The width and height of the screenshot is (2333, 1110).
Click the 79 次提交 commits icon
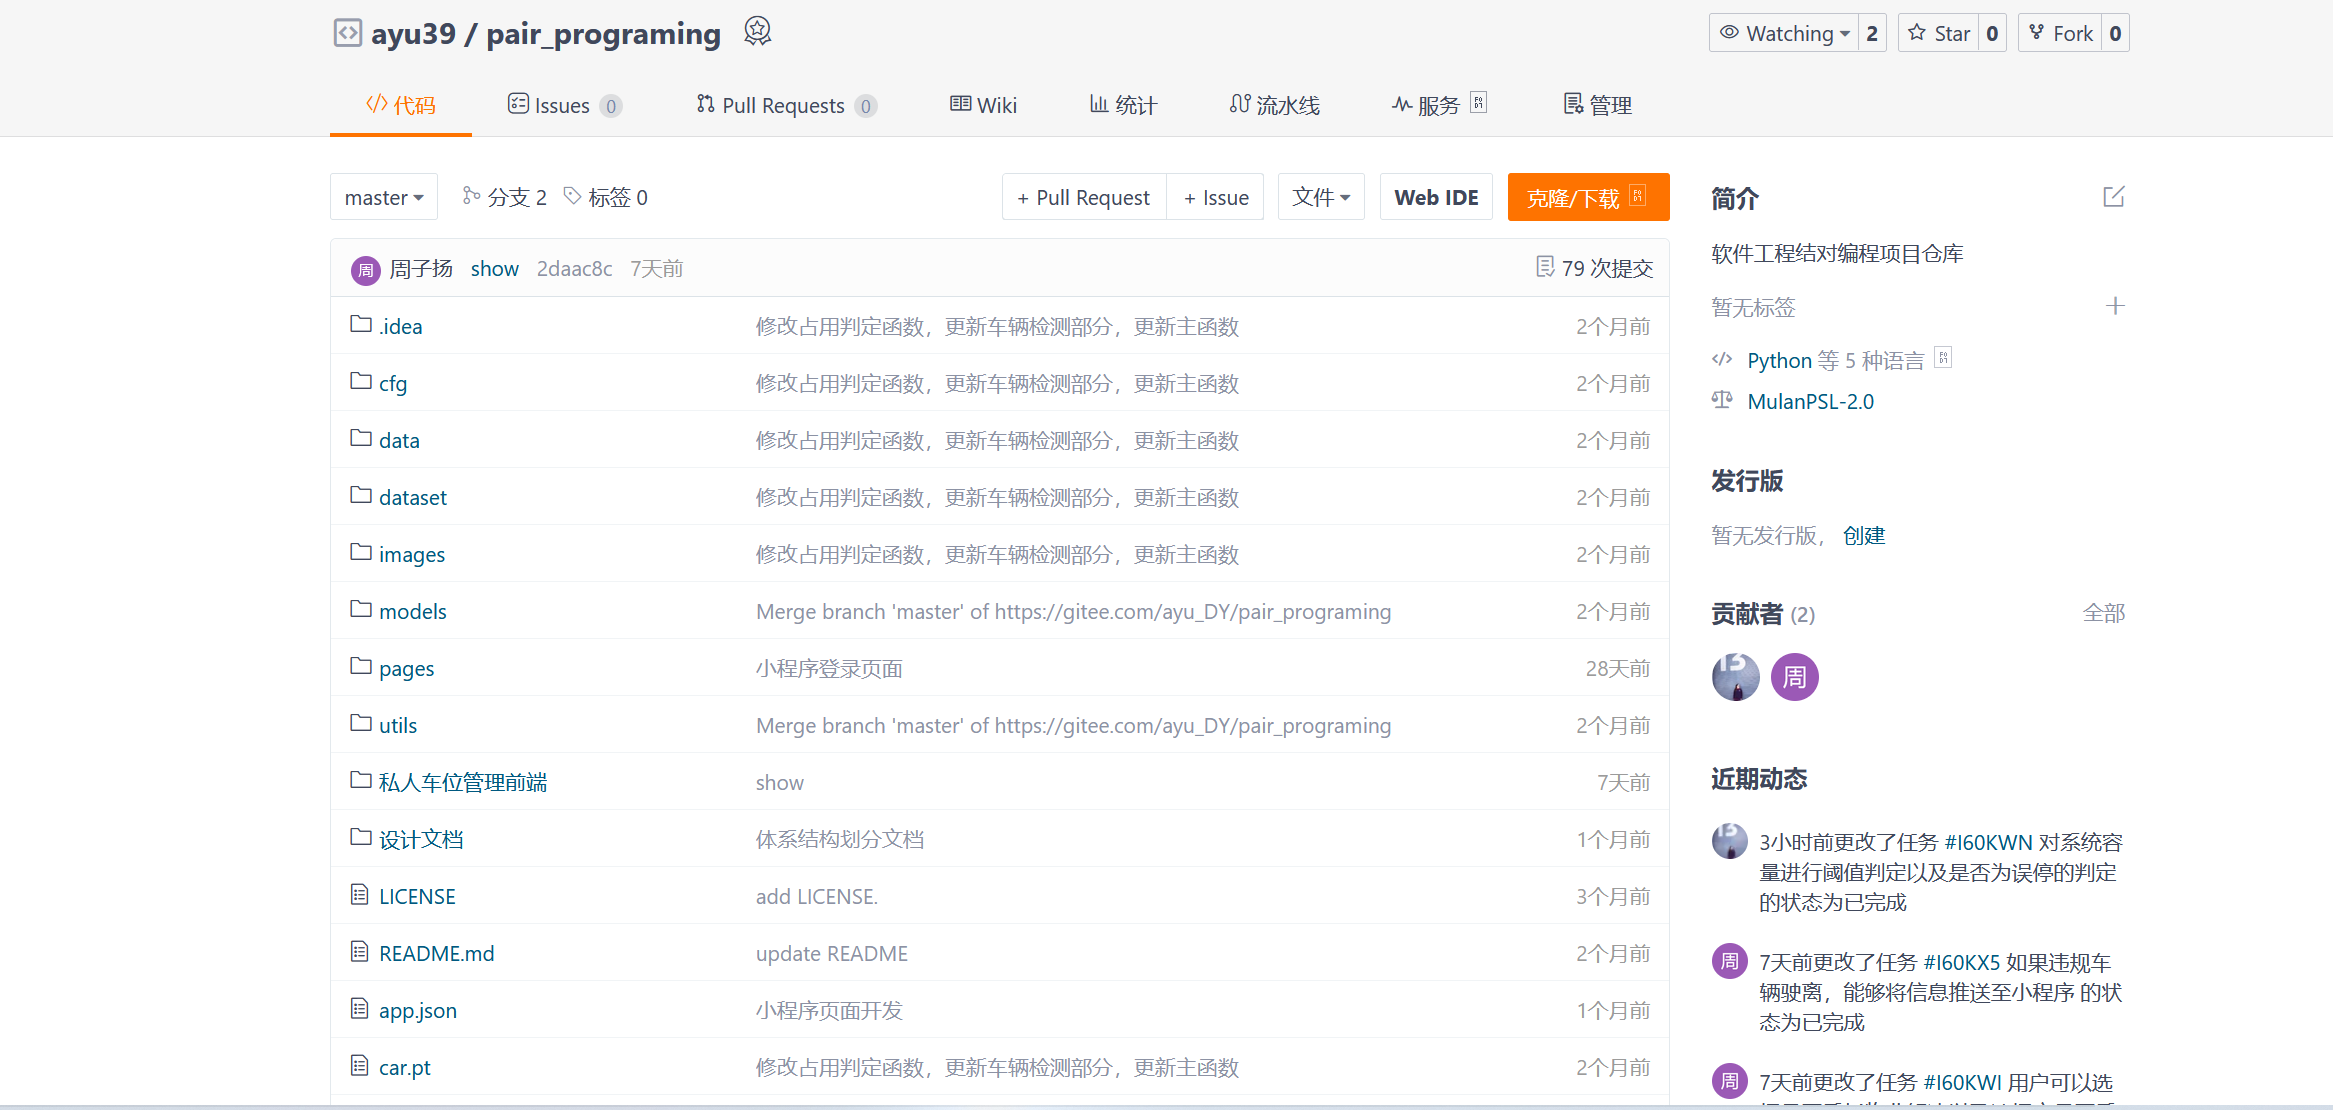click(1545, 267)
